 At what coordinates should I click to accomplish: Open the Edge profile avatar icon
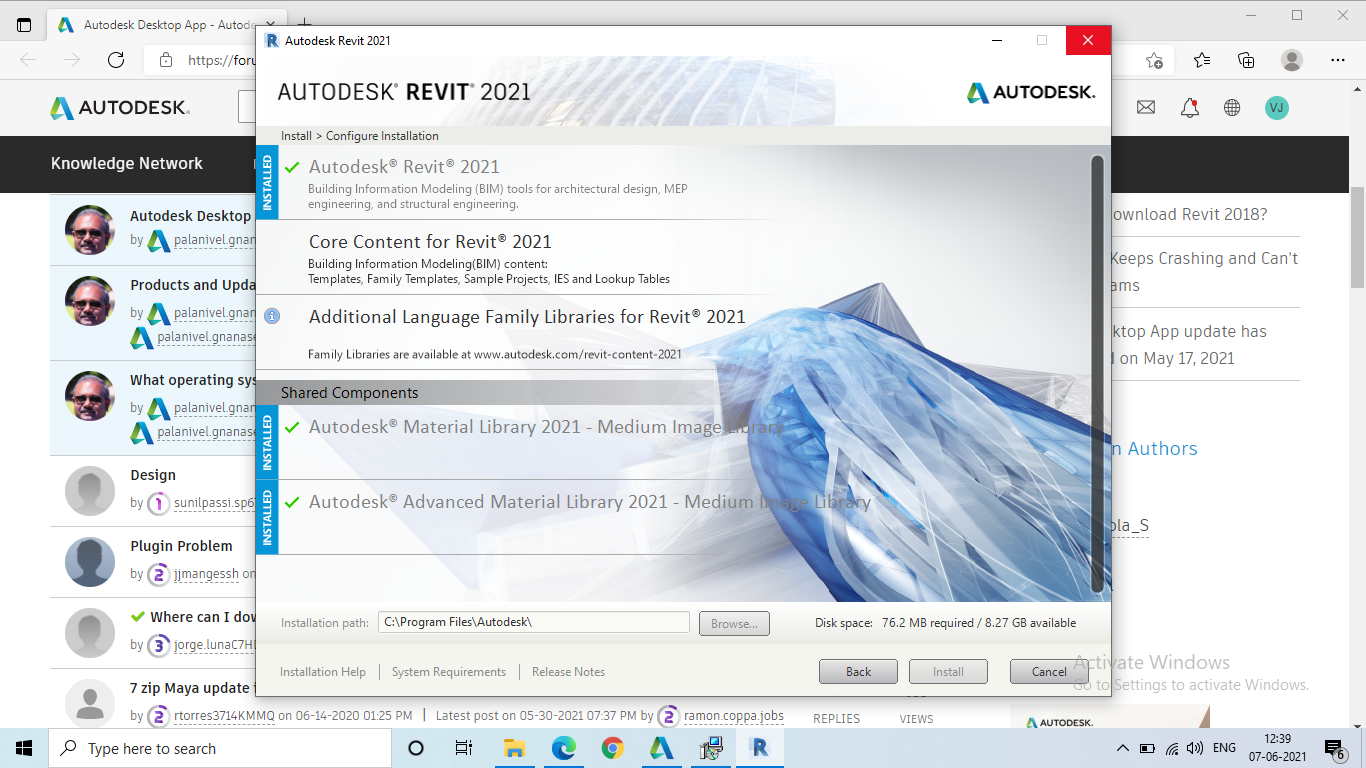click(1292, 60)
